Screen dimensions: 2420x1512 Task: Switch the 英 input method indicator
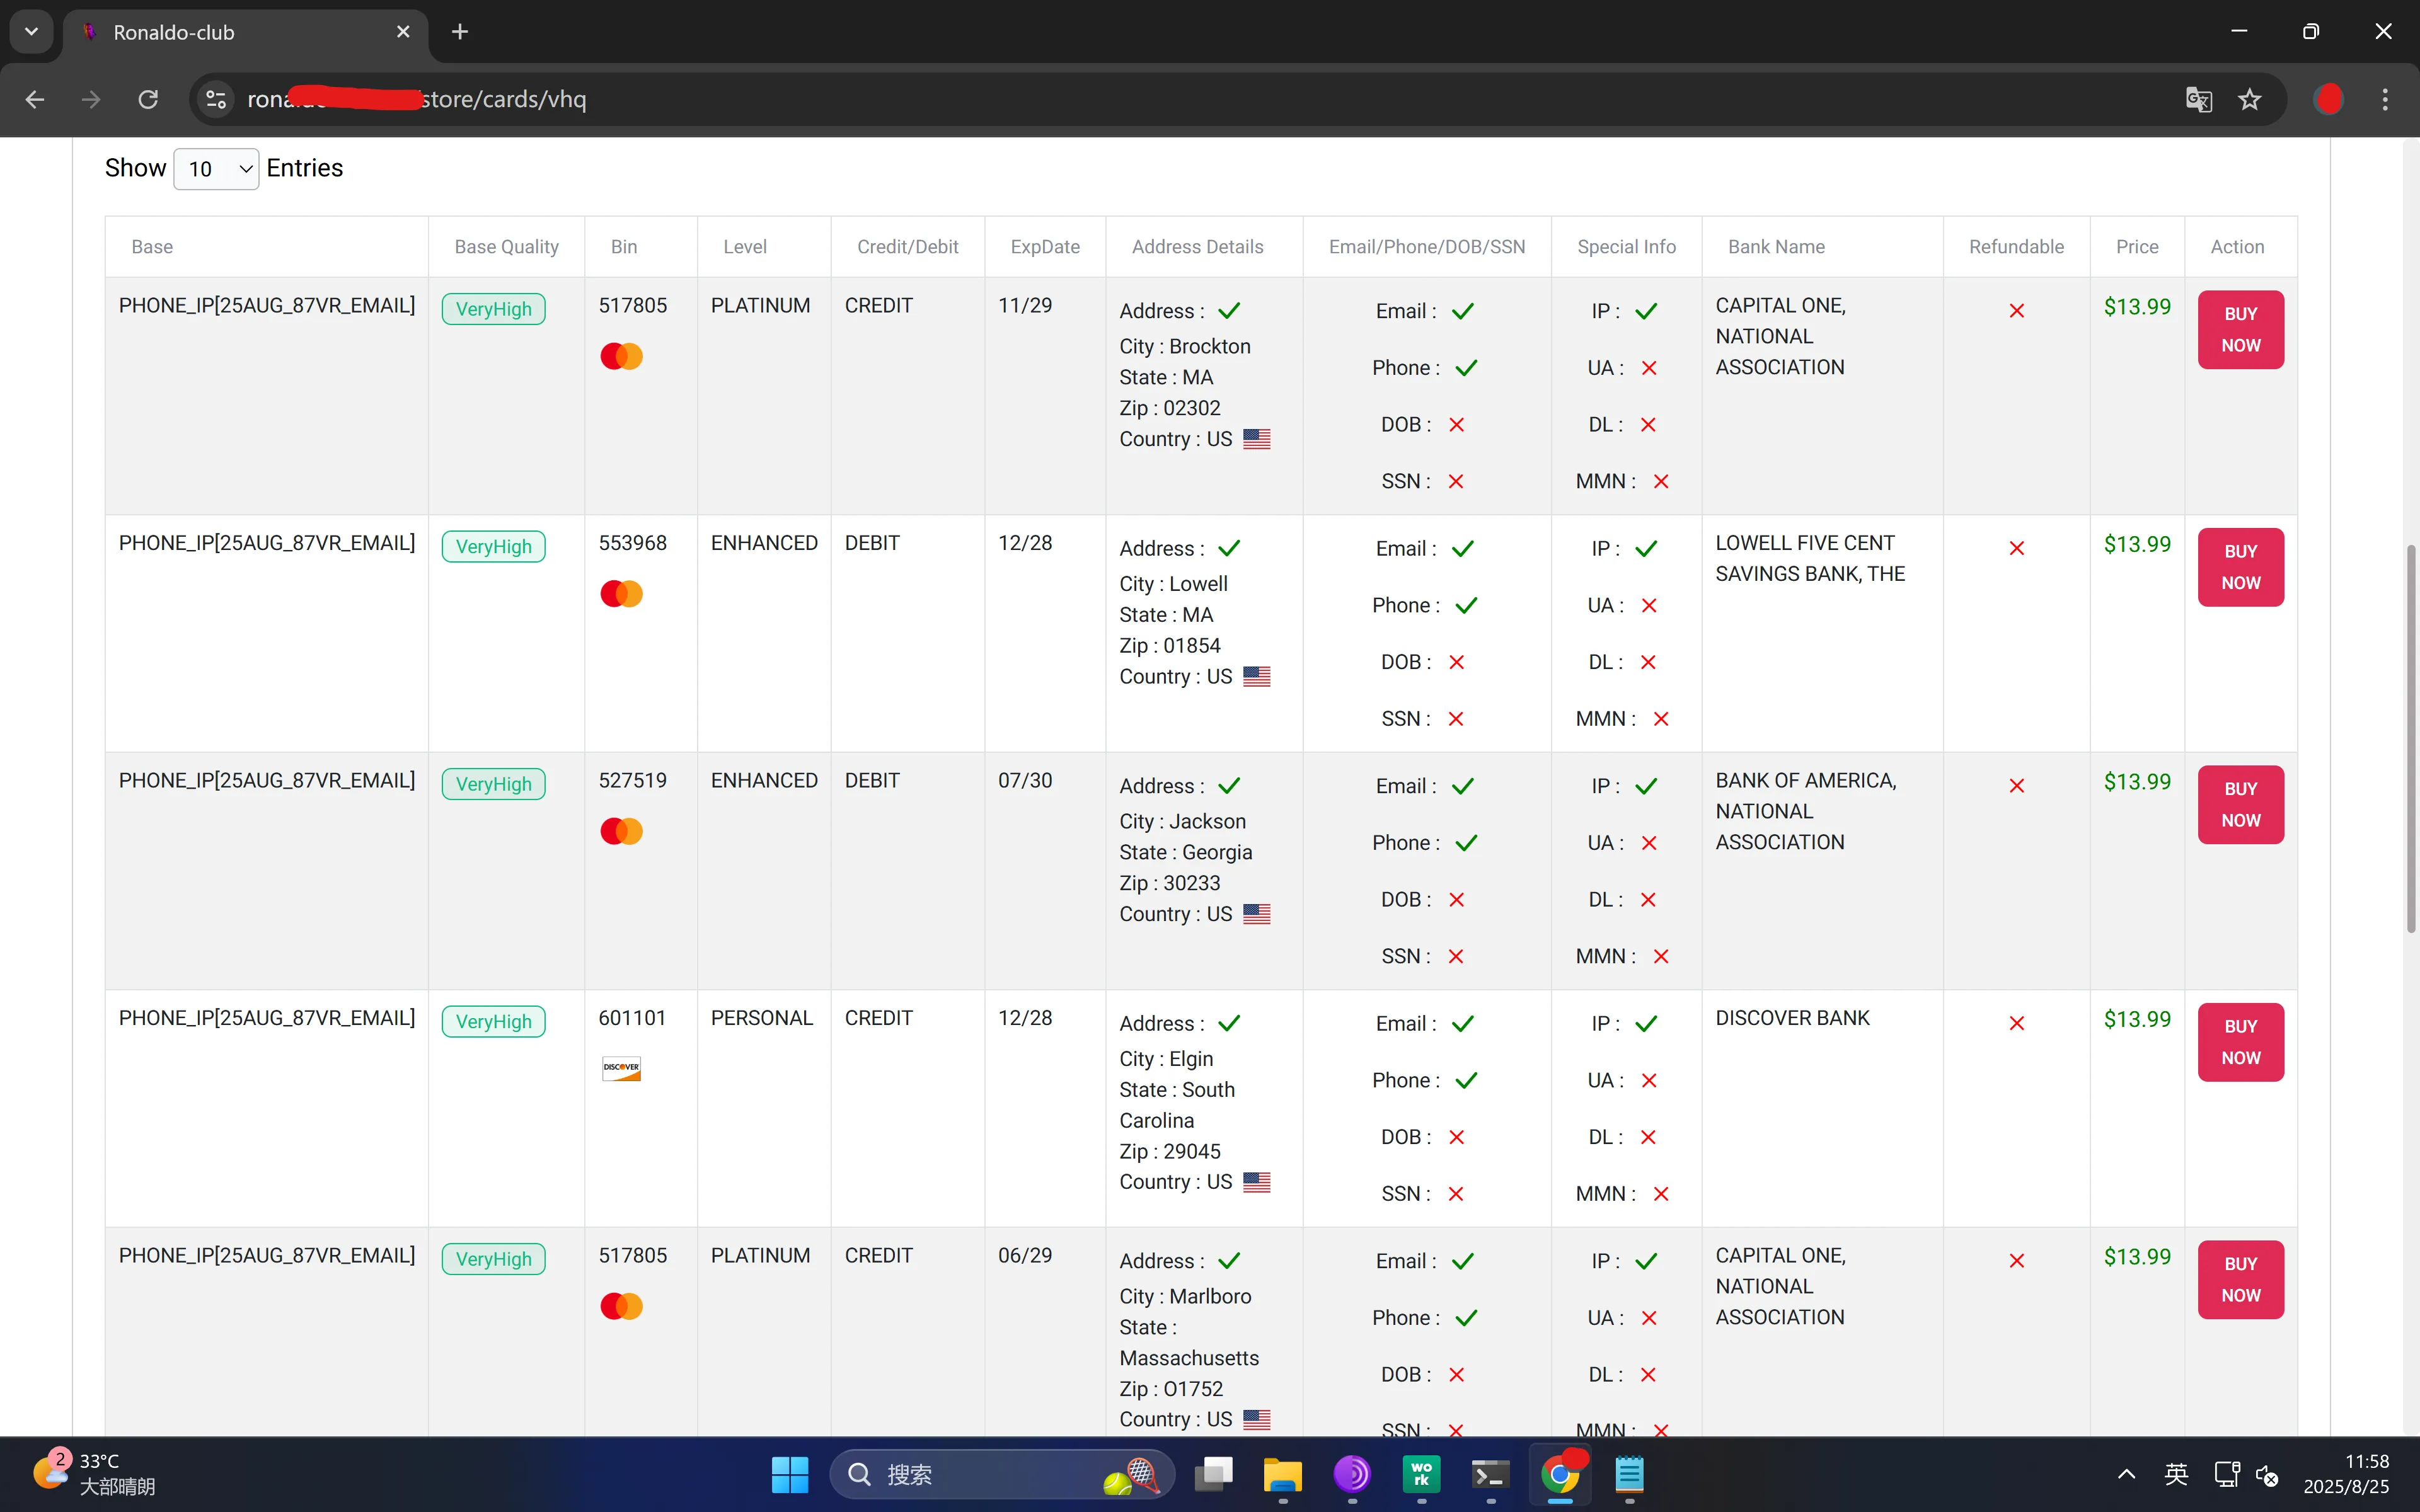pos(2176,1474)
